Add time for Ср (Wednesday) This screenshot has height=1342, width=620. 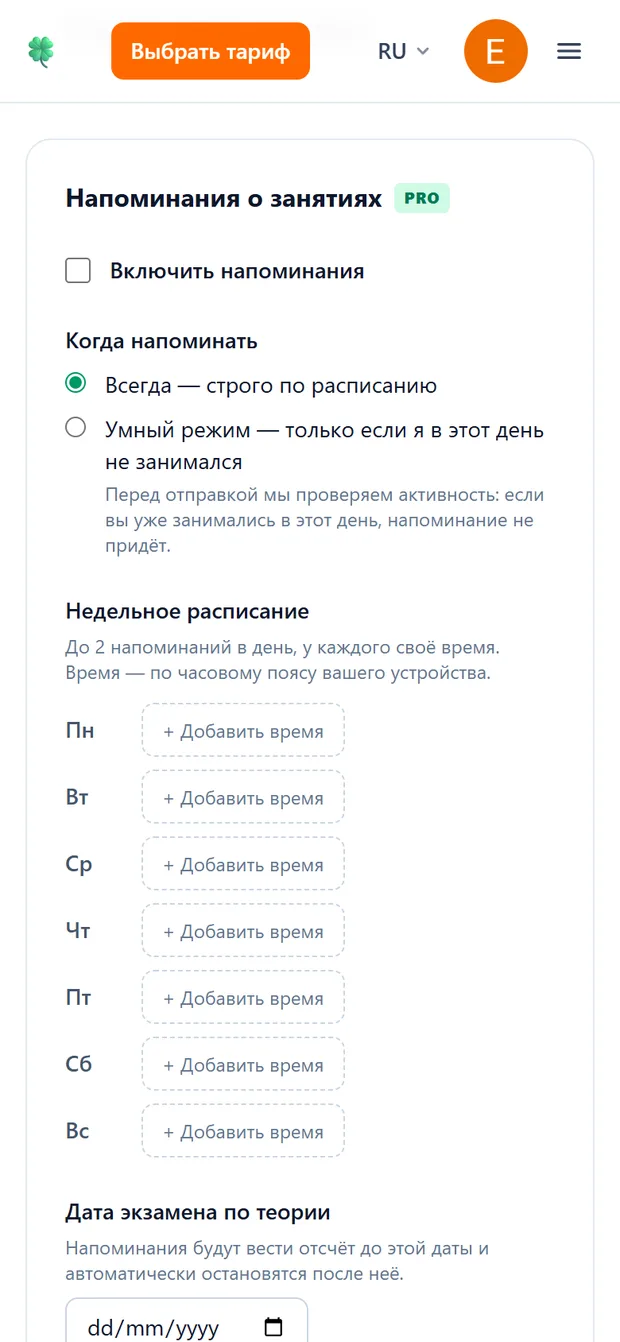pos(243,864)
